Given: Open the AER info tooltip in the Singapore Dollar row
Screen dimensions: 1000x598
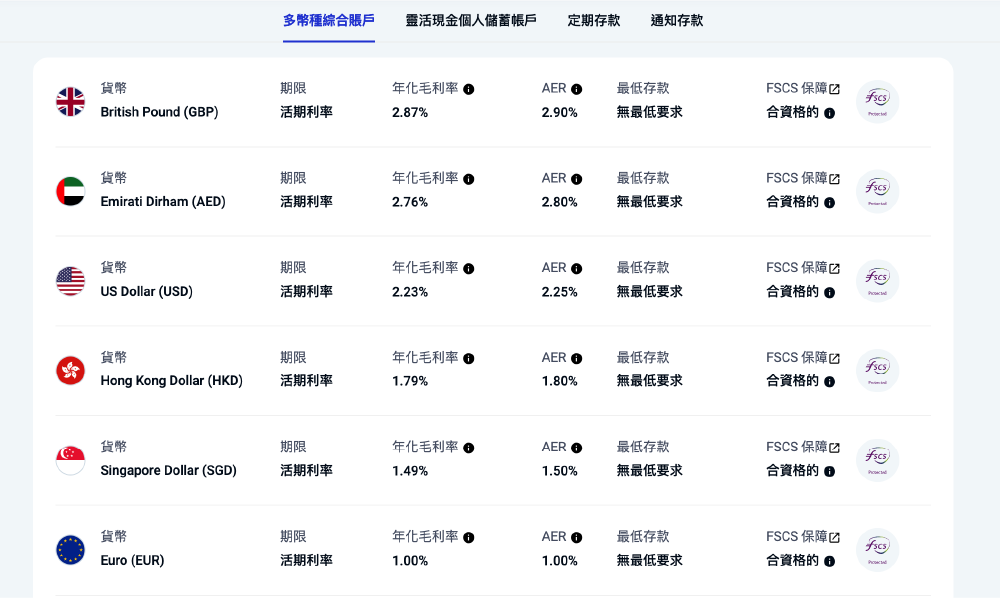Looking at the screenshot, I should click(575, 446).
